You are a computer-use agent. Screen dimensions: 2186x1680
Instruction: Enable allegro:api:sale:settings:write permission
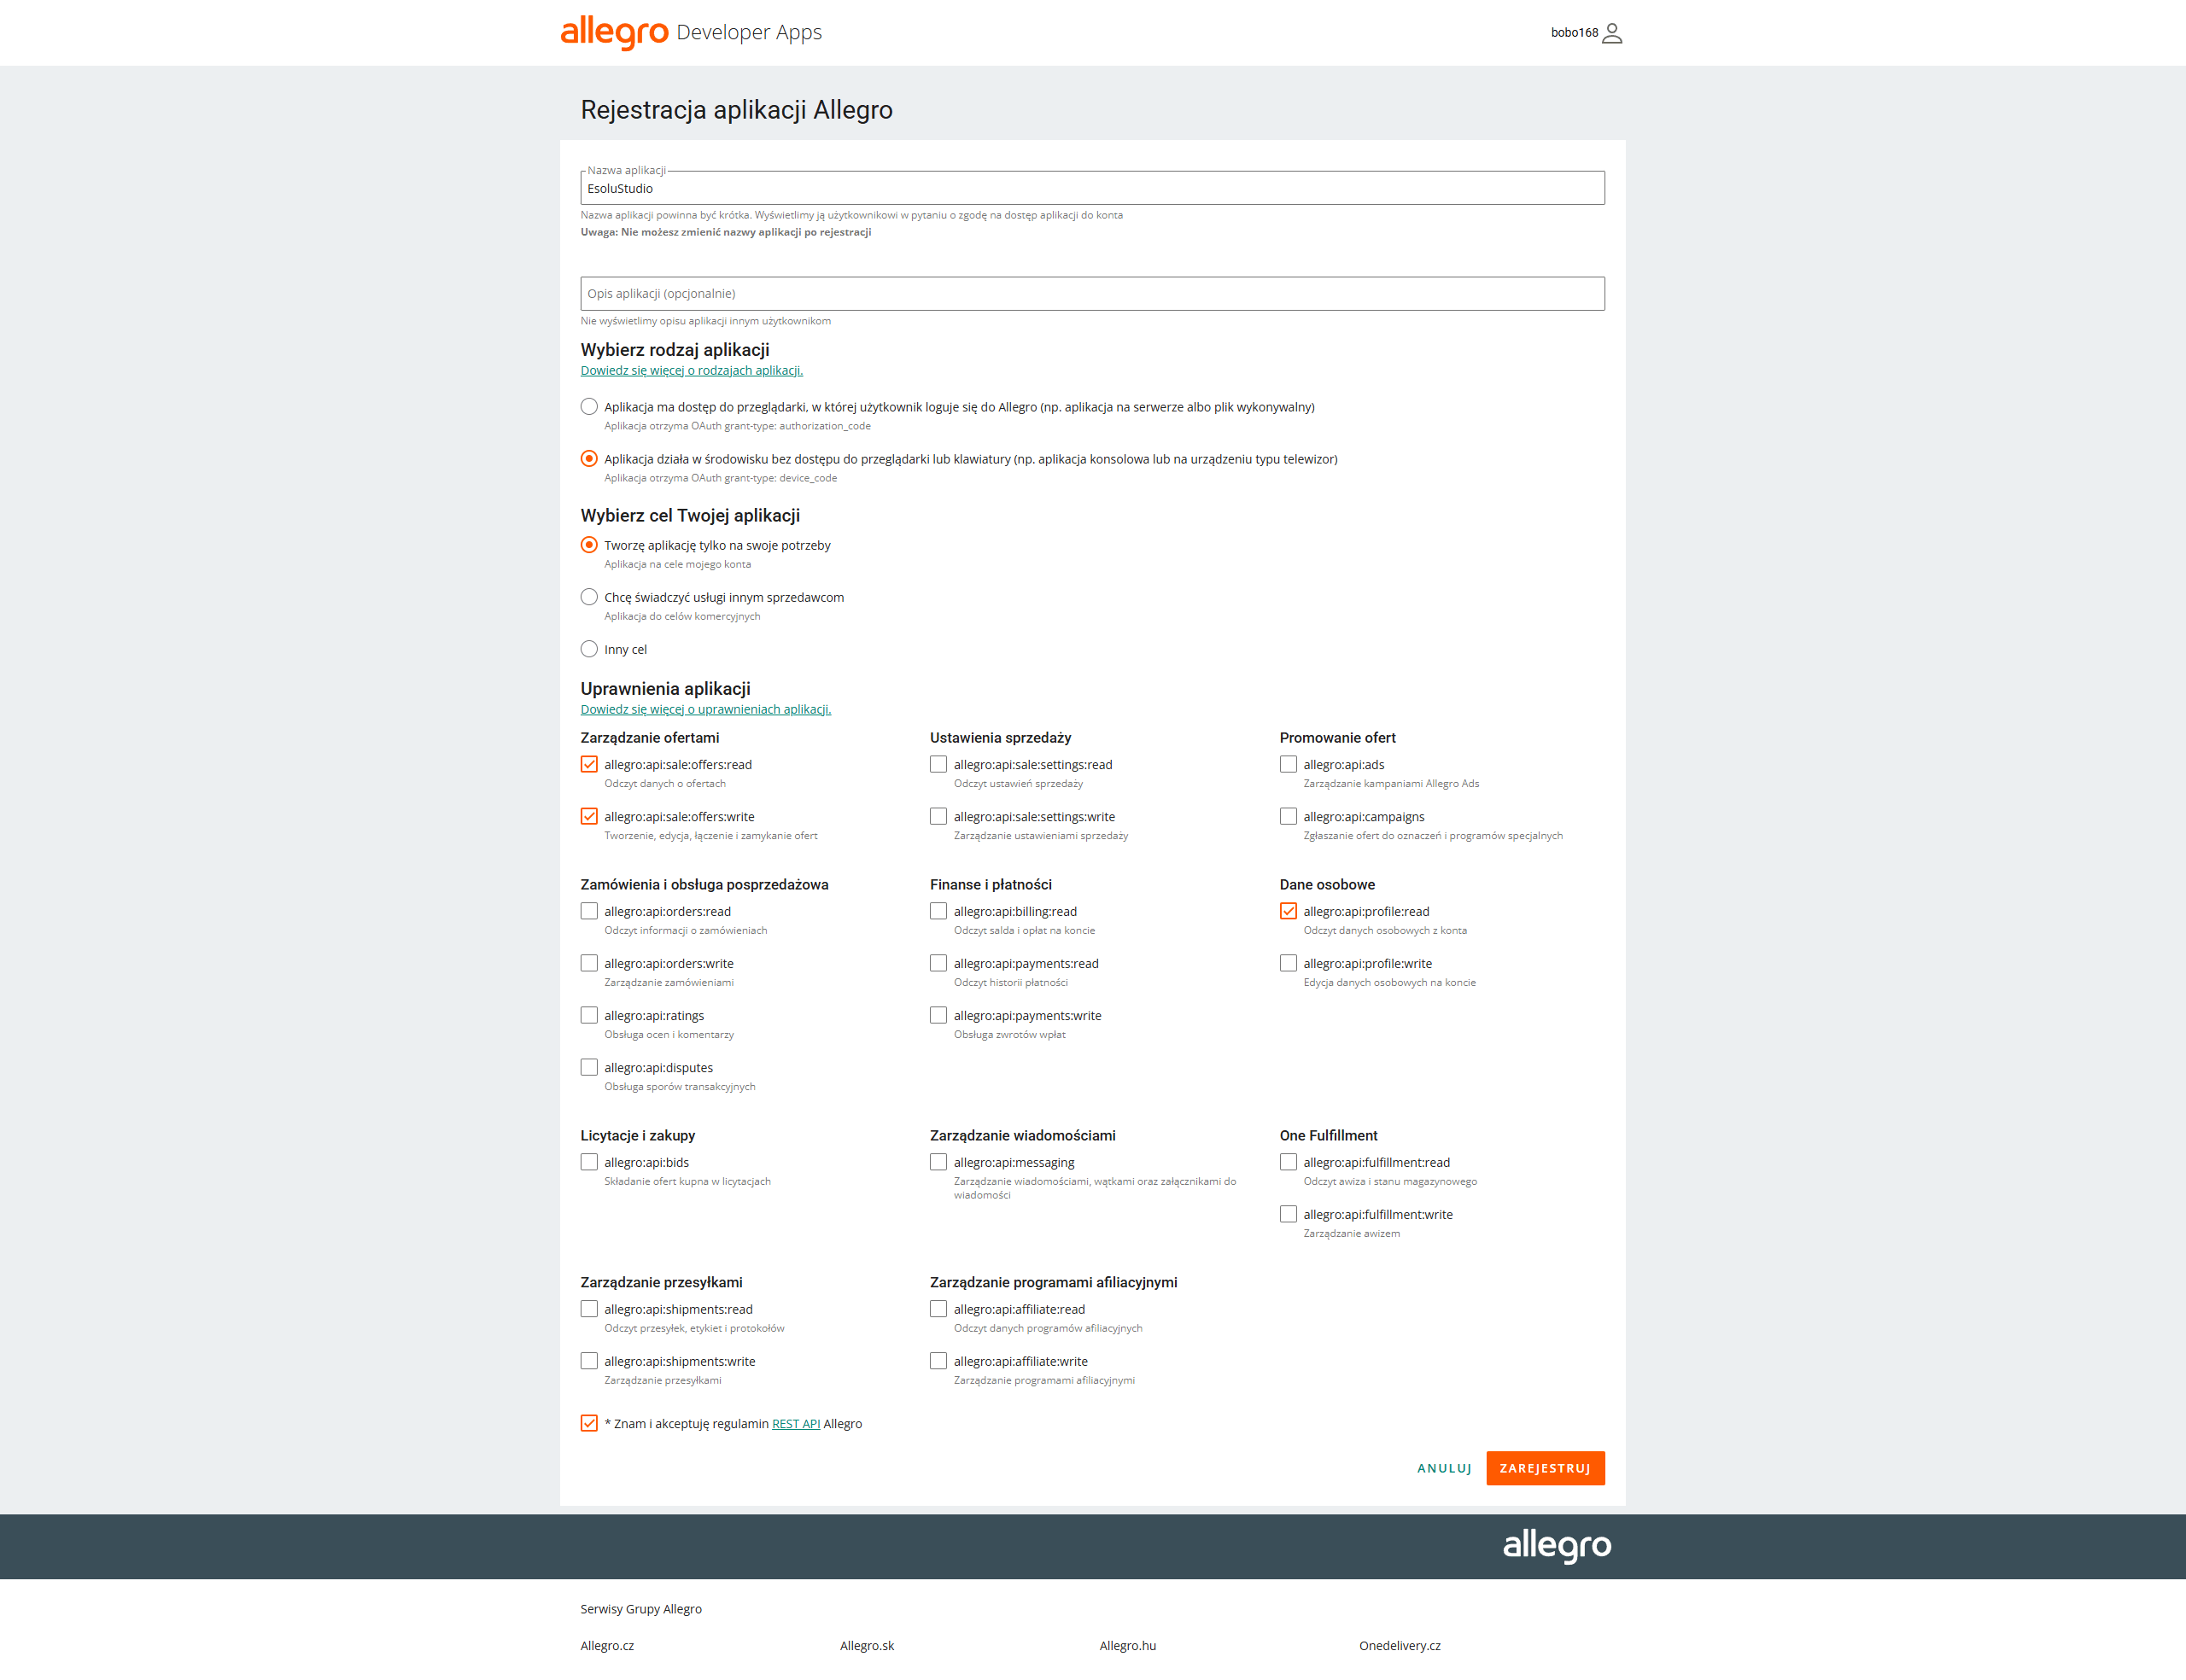click(x=938, y=816)
